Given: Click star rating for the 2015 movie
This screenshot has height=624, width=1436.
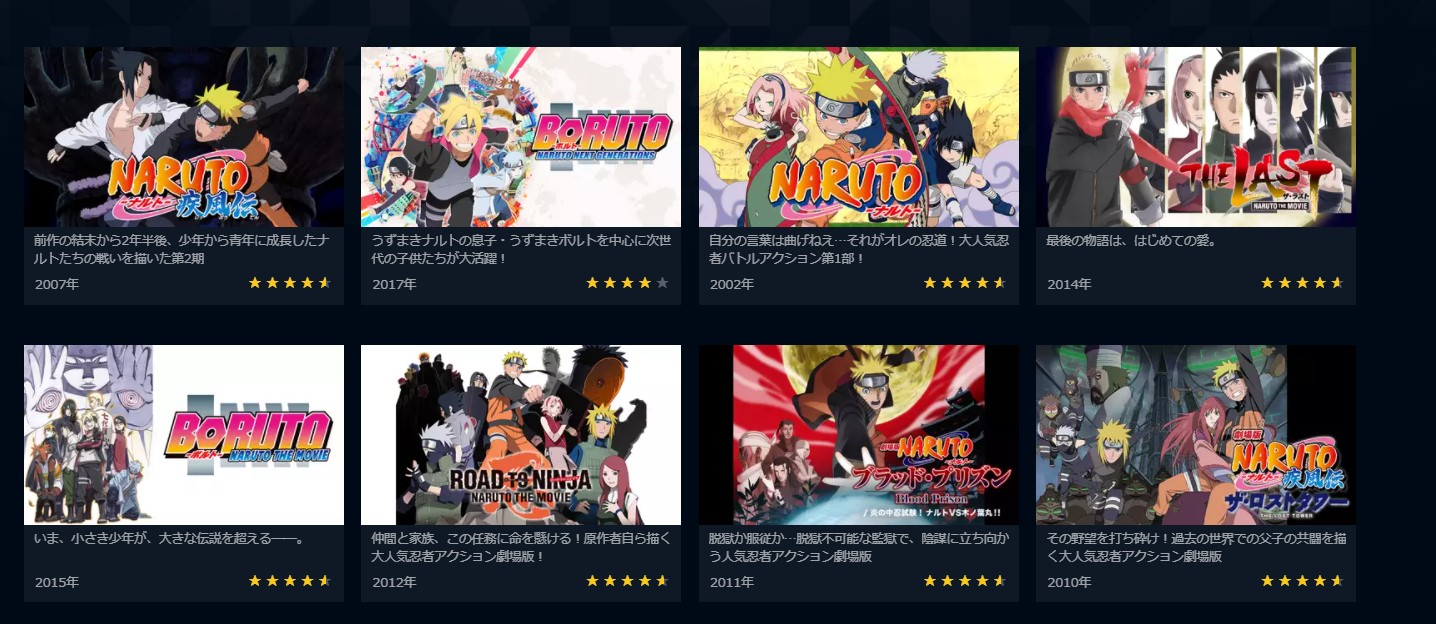Looking at the screenshot, I should coord(290,581).
